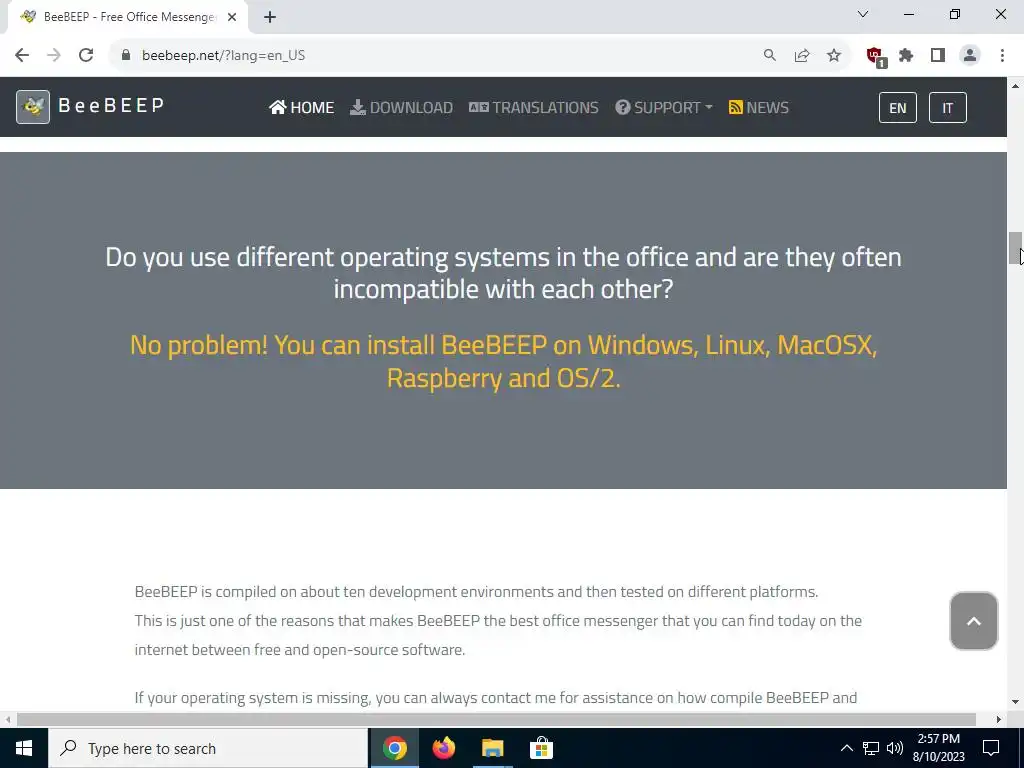Select the BeeBEEP - Free Office Messenger tab
Viewport: 1024px width, 768px height.
(x=127, y=17)
